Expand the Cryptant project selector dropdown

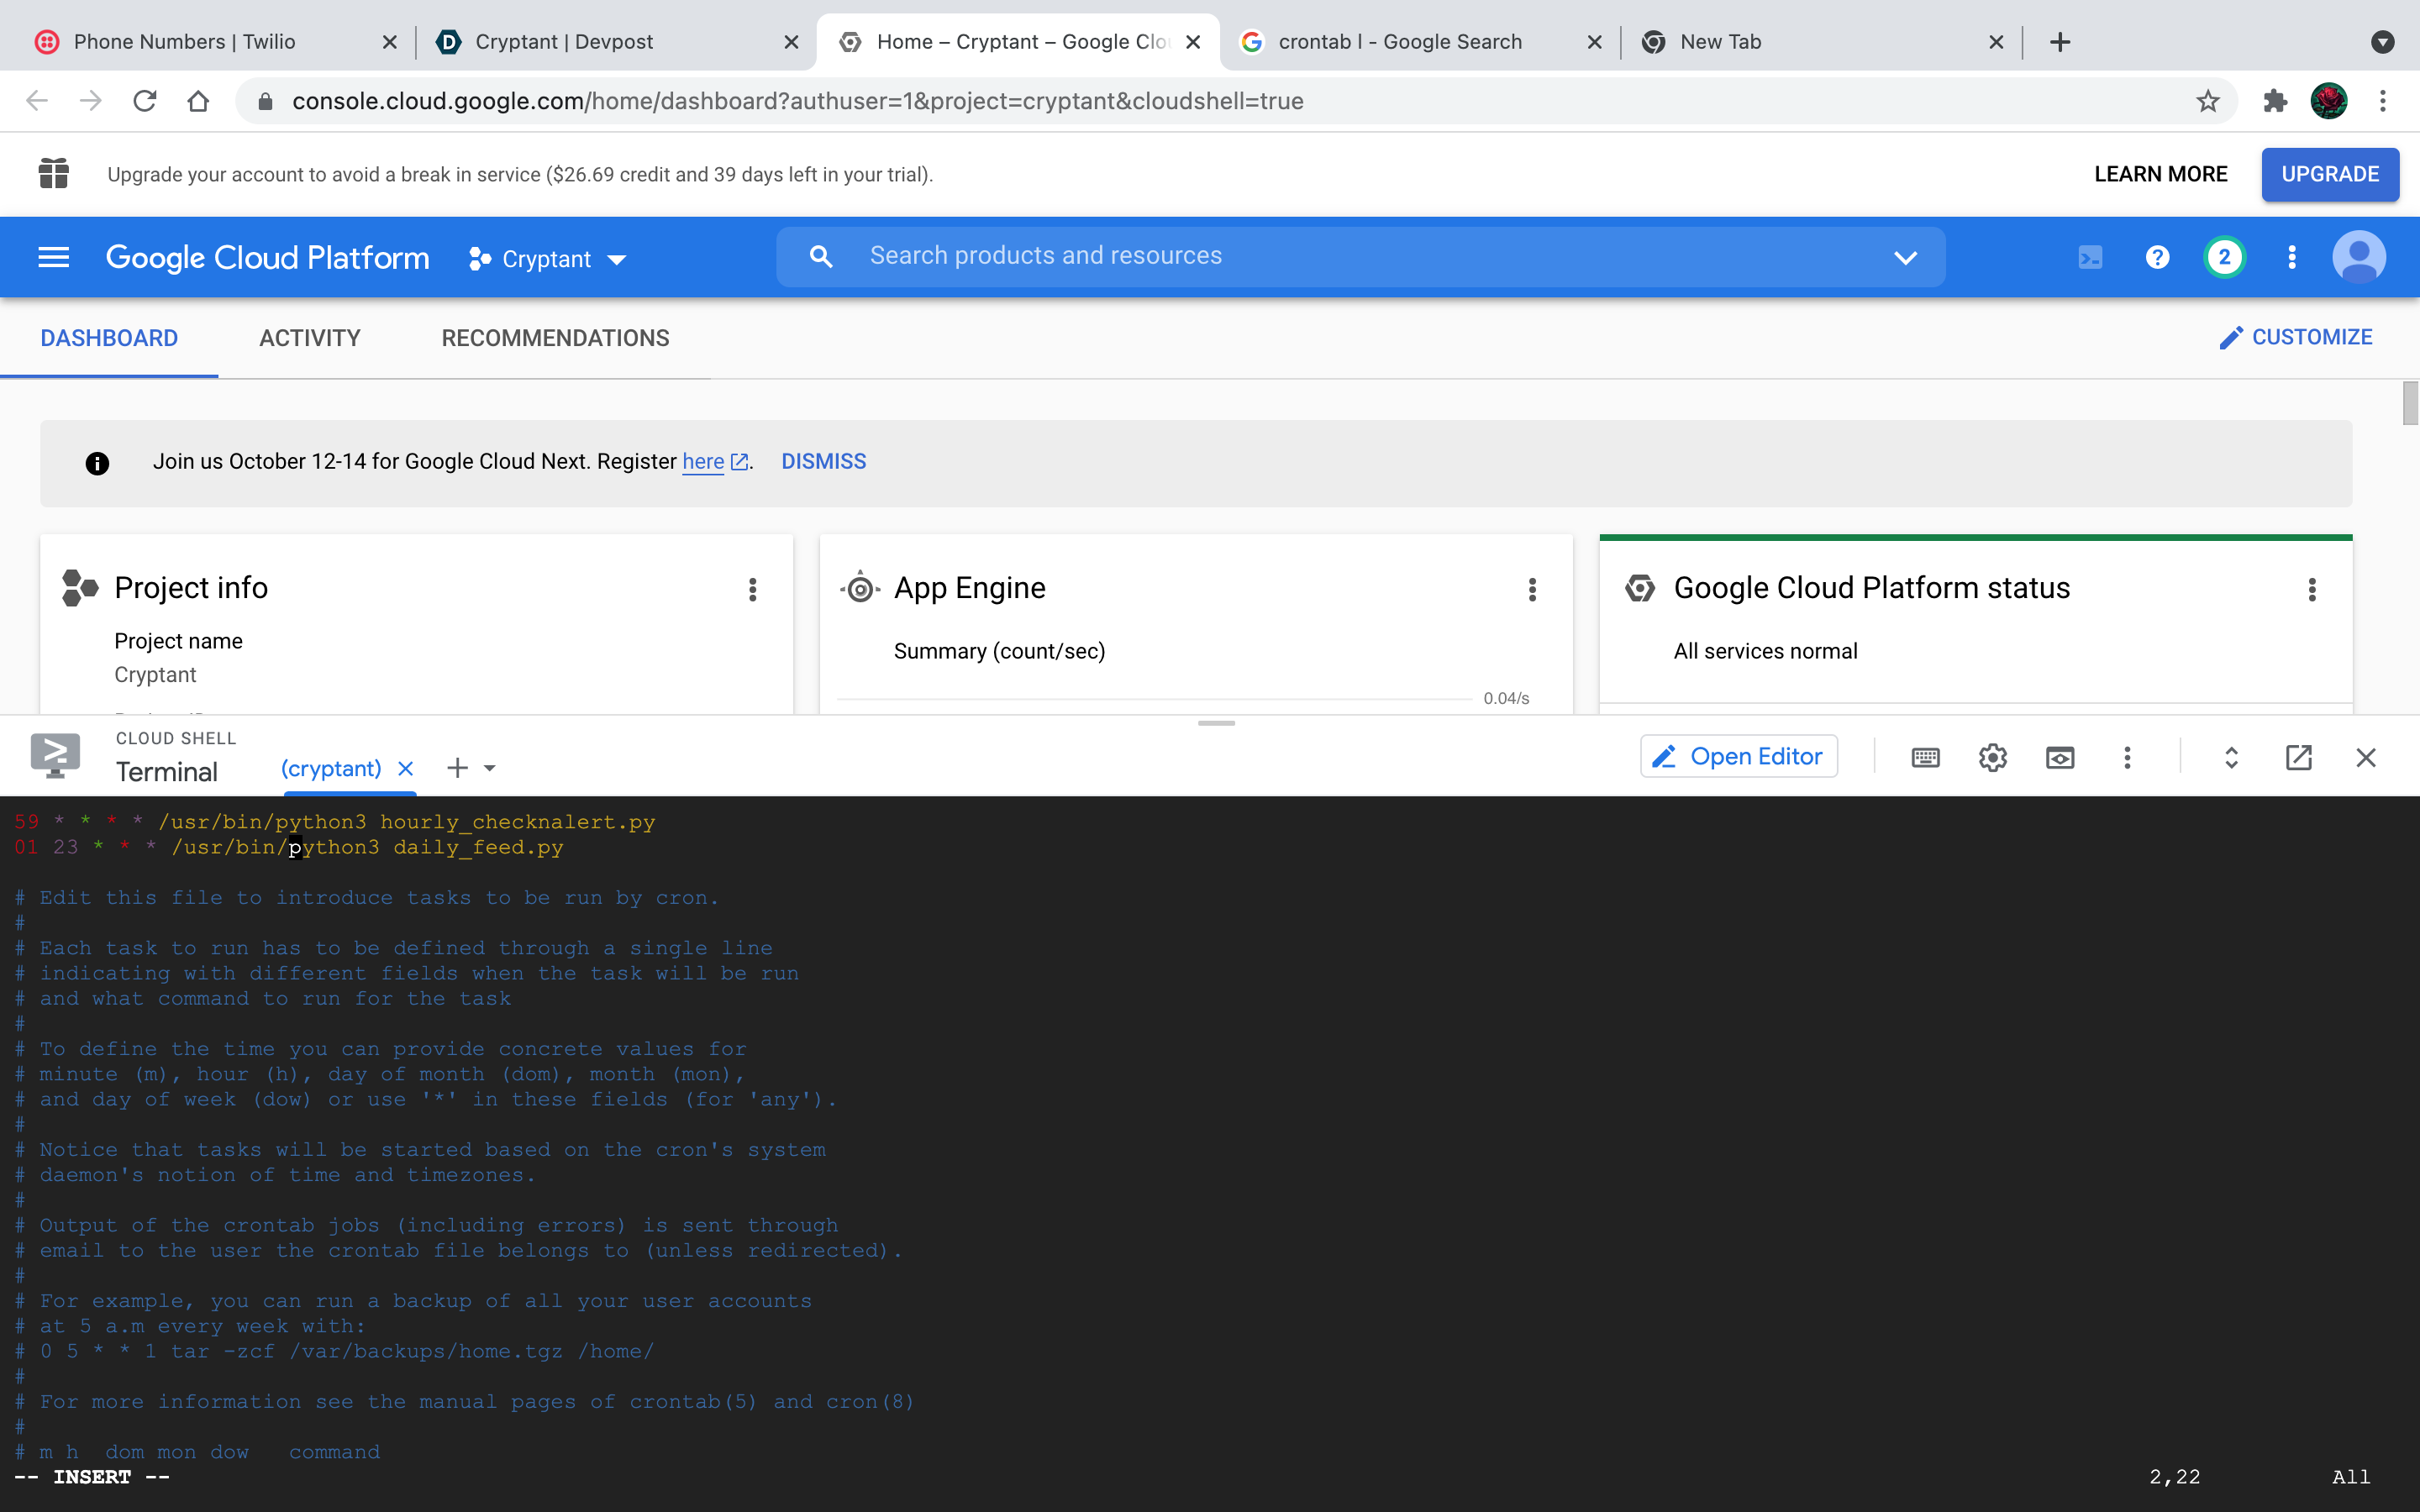pos(548,259)
